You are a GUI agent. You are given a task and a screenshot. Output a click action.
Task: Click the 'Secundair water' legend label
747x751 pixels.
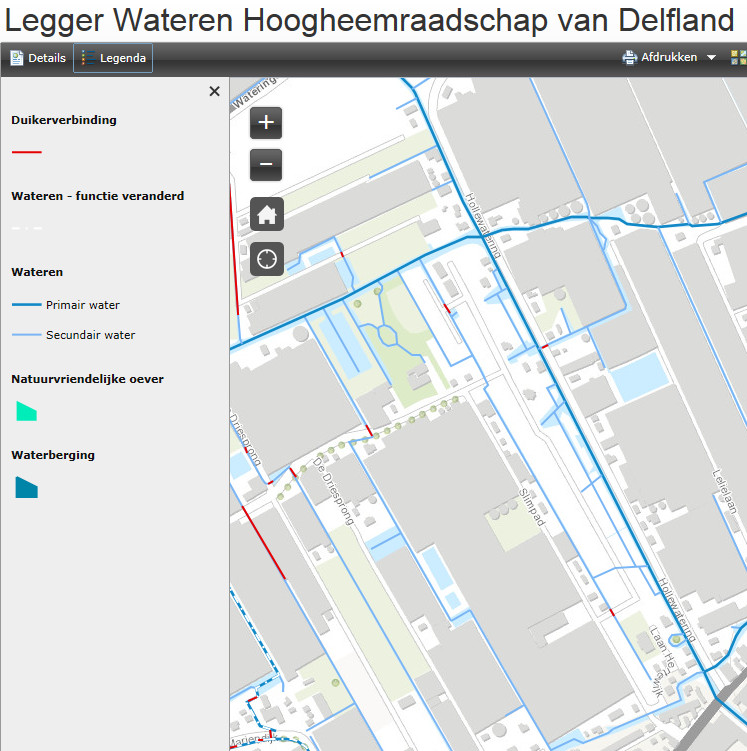click(x=91, y=335)
